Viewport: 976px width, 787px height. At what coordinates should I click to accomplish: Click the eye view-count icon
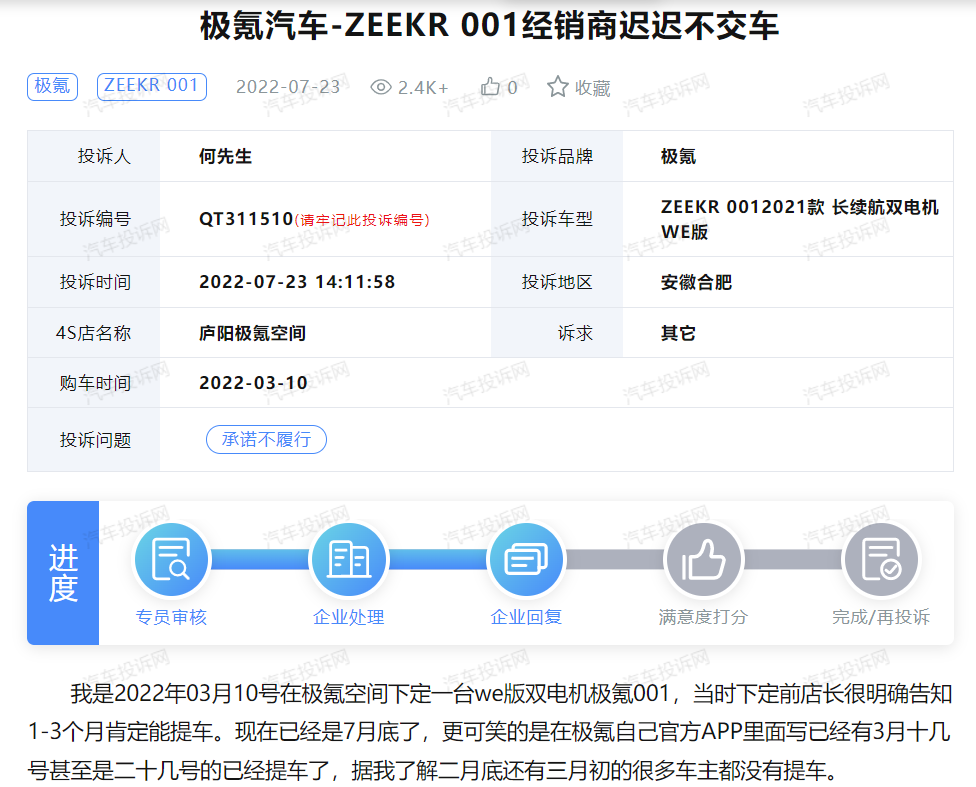[x=381, y=87]
